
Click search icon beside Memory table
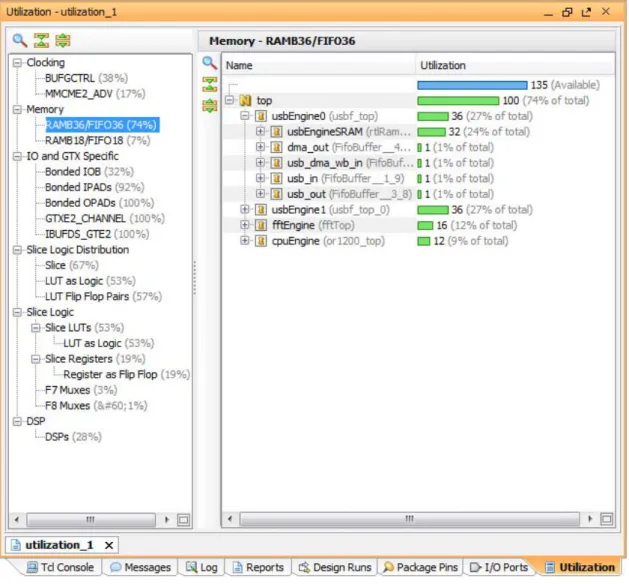click(x=209, y=63)
